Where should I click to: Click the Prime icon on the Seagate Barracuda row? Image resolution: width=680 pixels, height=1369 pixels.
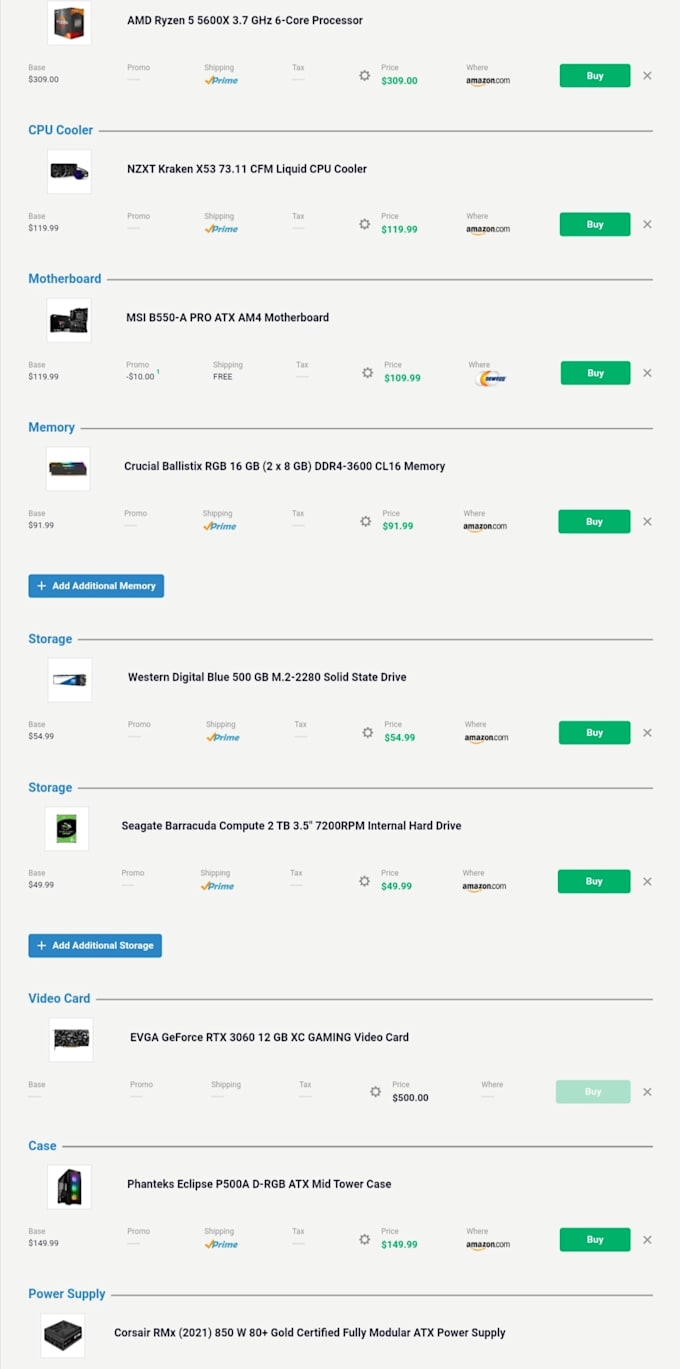pos(217,885)
